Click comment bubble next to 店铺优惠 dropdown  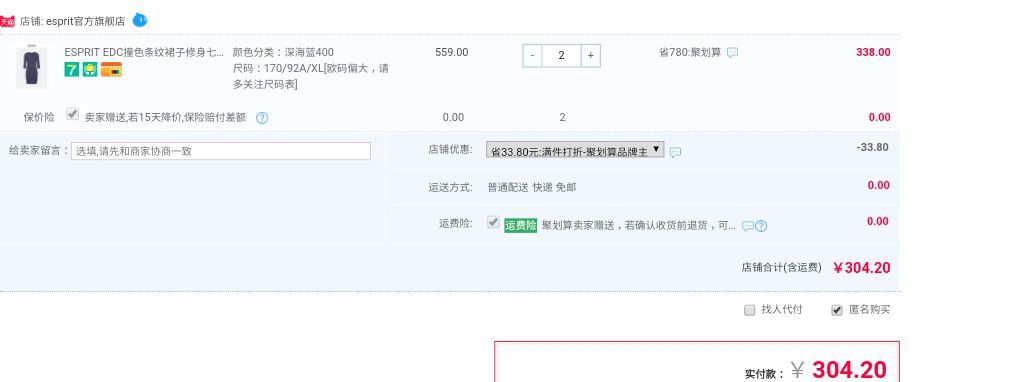point(675,152)
